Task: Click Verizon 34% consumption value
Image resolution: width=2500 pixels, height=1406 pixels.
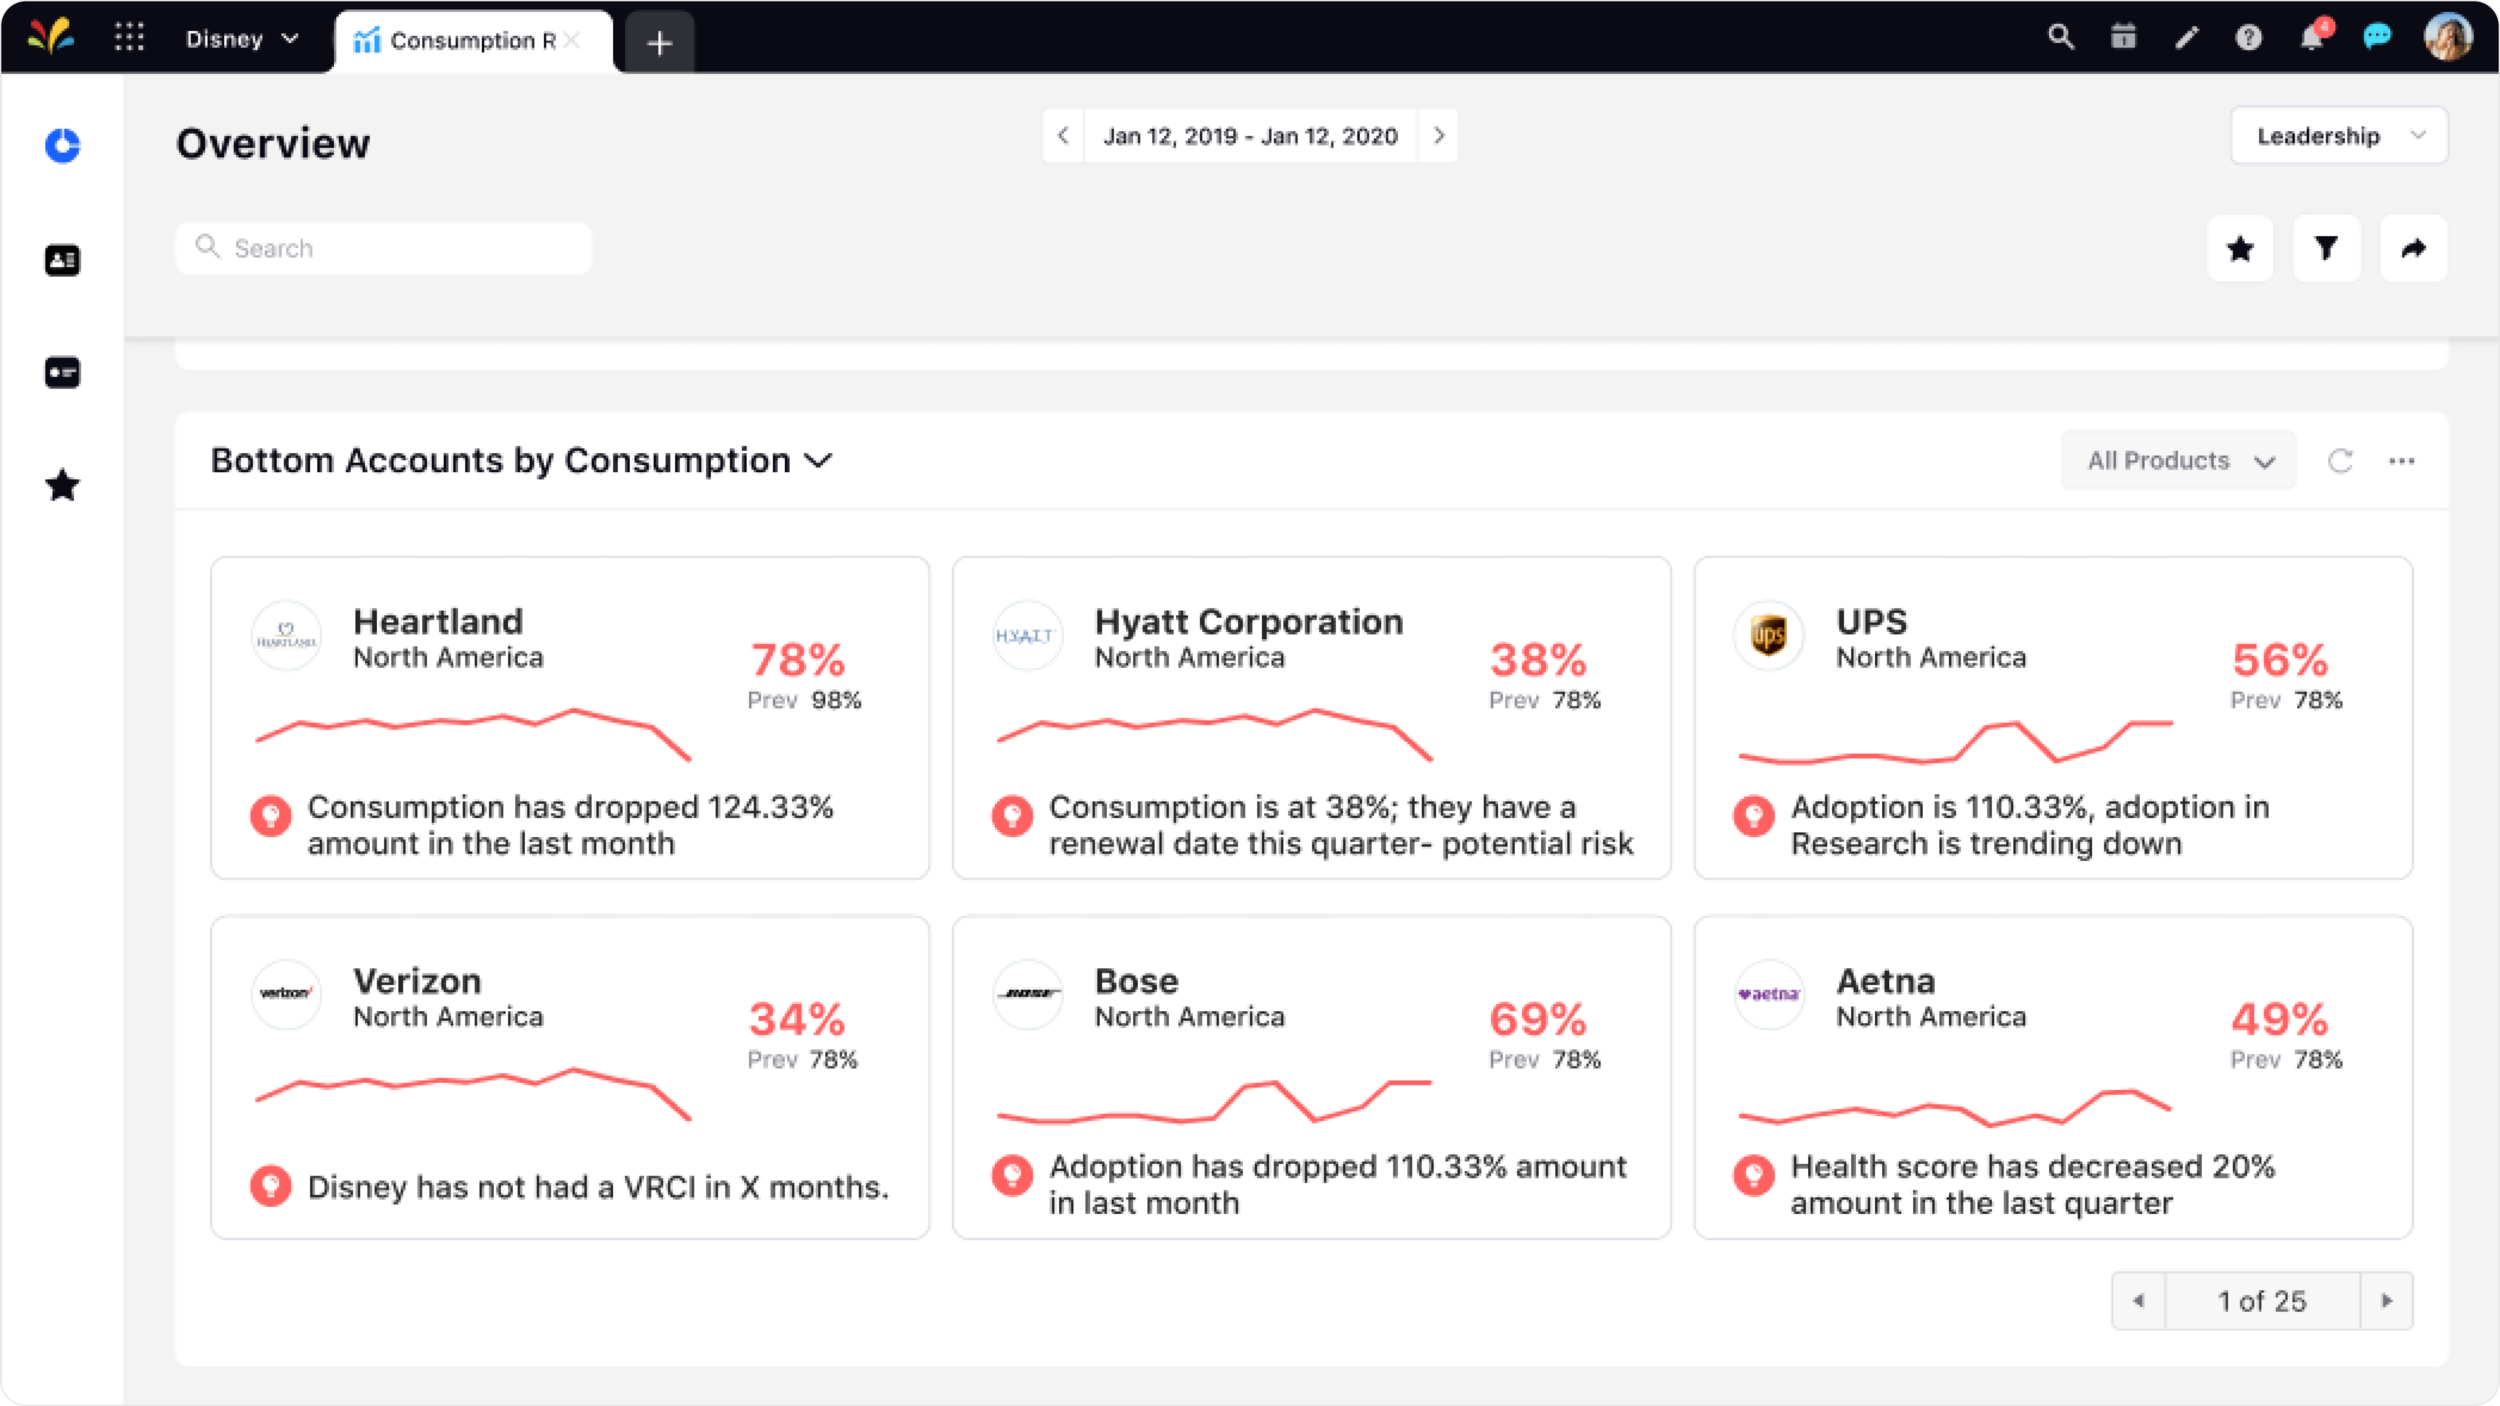Action: coord(797,1020)
